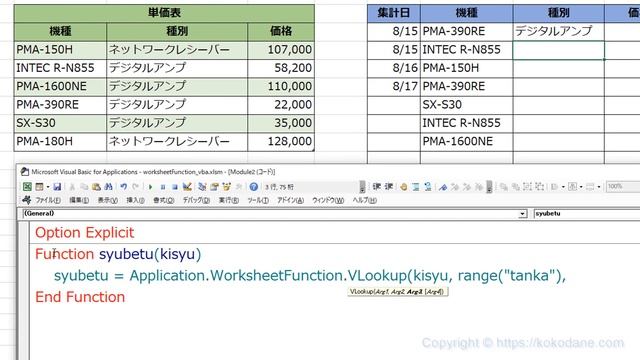This screenshot has width=640, height=360.
Task: Select cell PMA-1600NE in the price table
Action: click(x=60, y=87)
